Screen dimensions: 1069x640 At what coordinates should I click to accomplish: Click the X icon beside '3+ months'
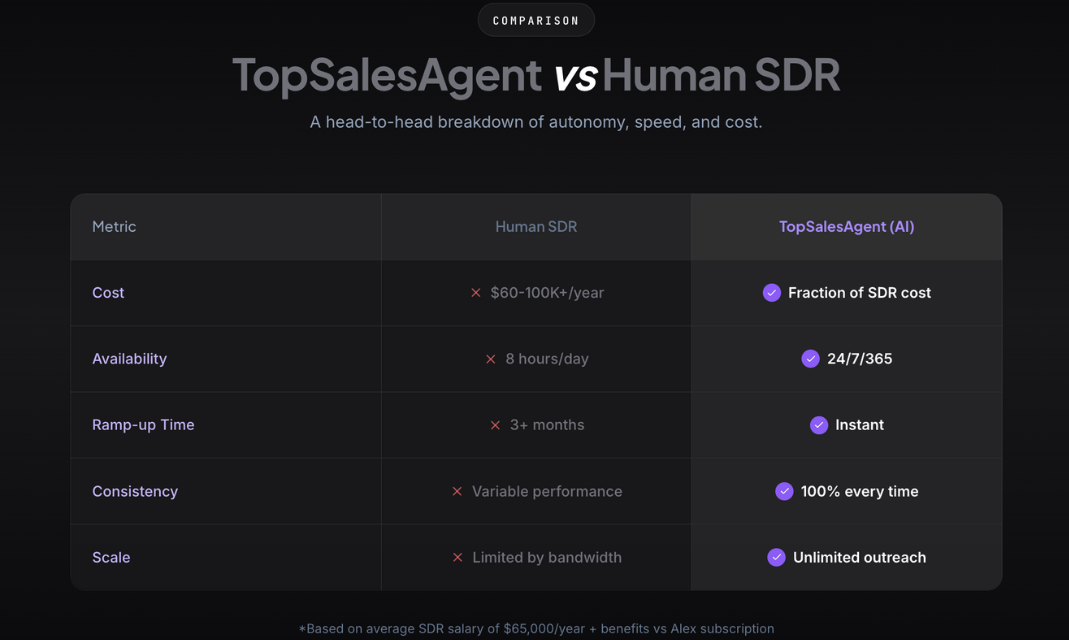point(495,424)
